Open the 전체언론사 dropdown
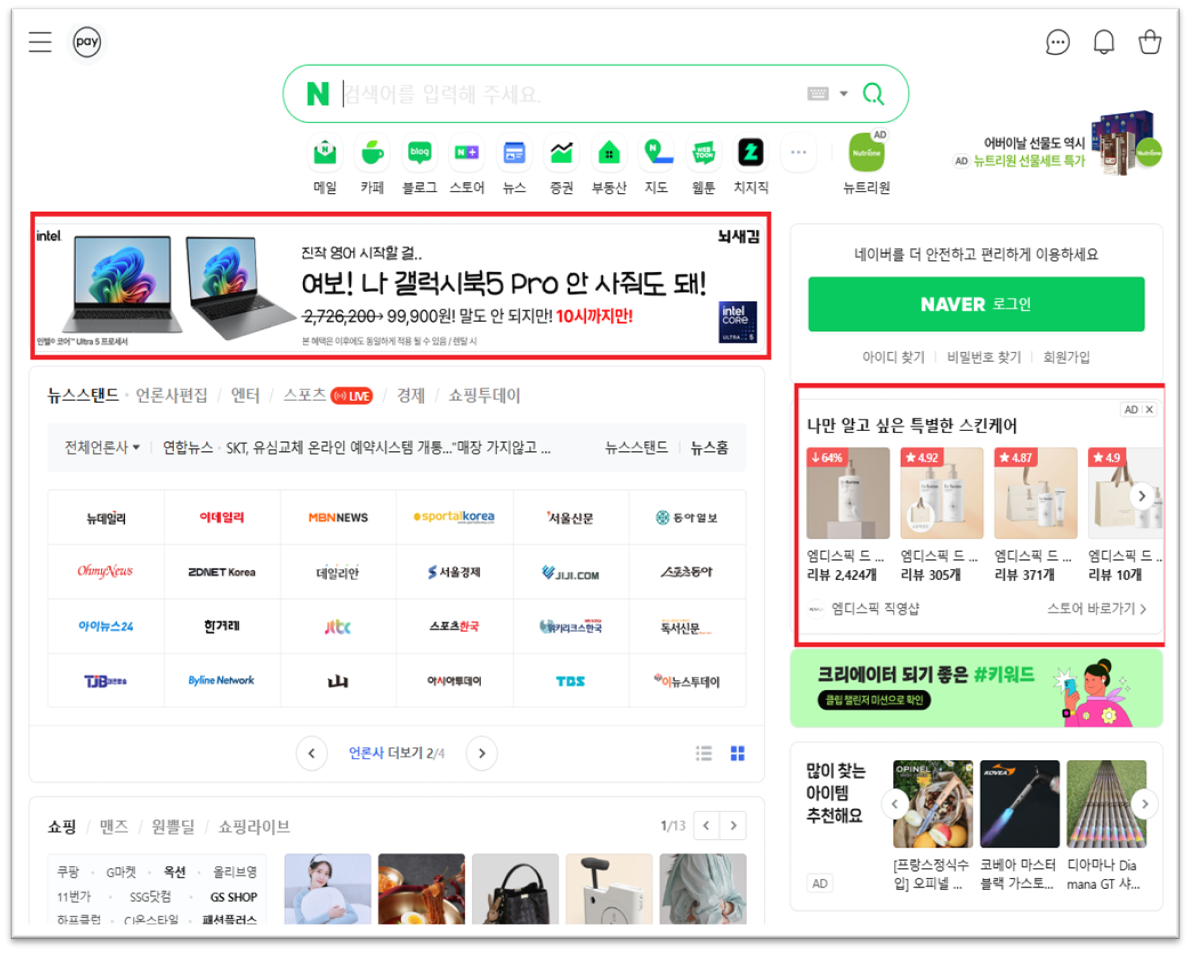Viewport: 1190px width, 953px height. [102, 448]
